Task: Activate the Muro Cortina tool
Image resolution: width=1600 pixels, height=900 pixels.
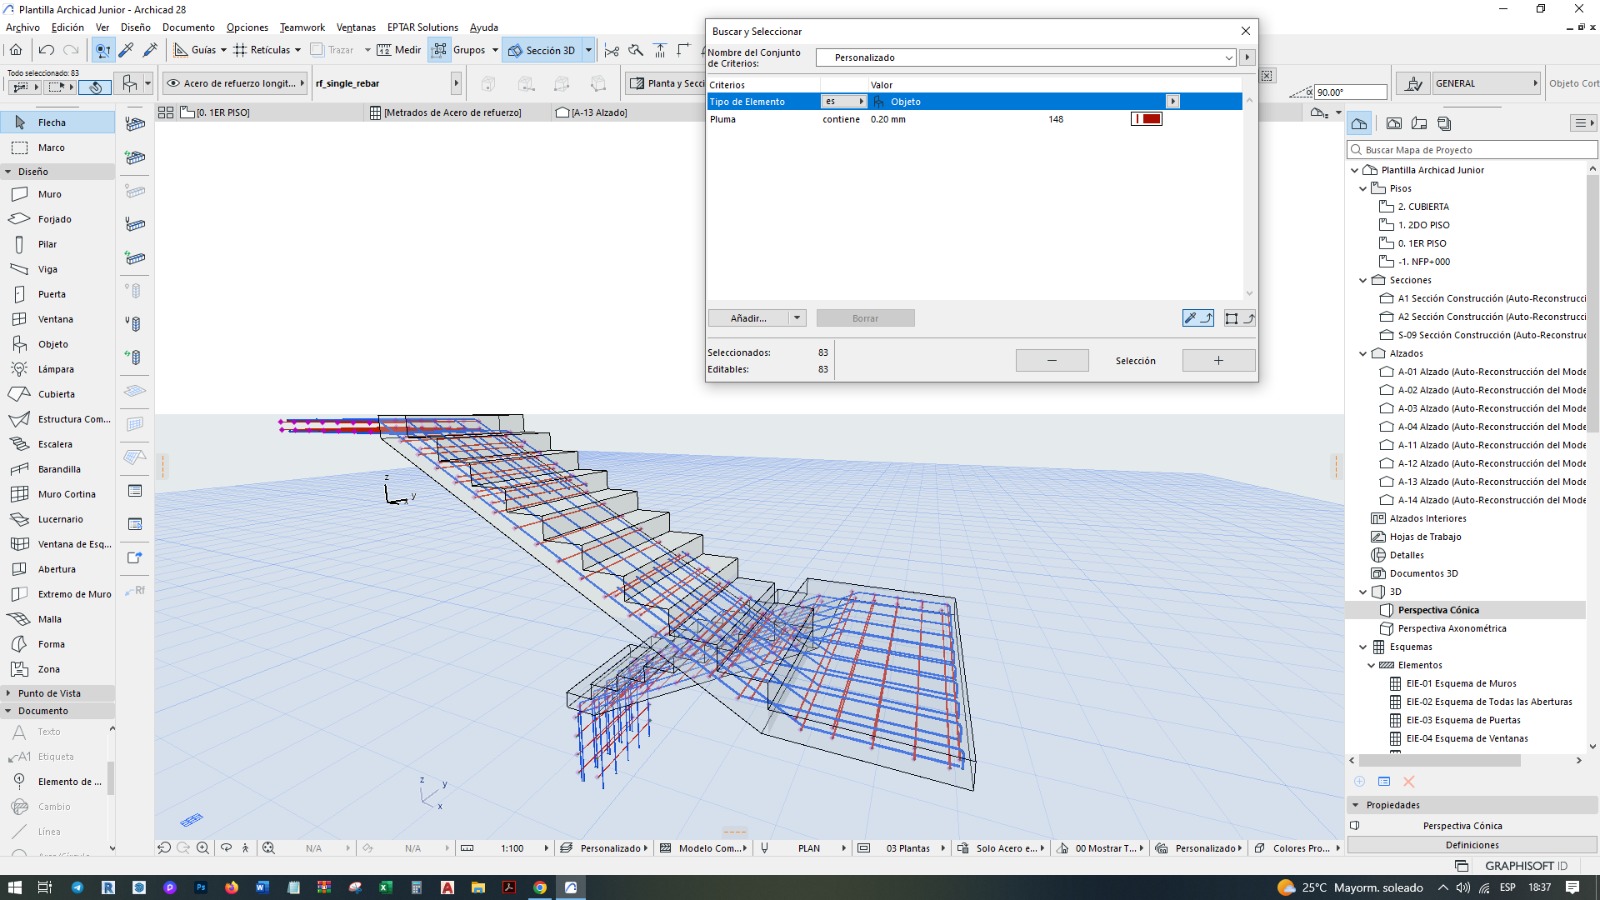Action: click(x=57, y=494)
